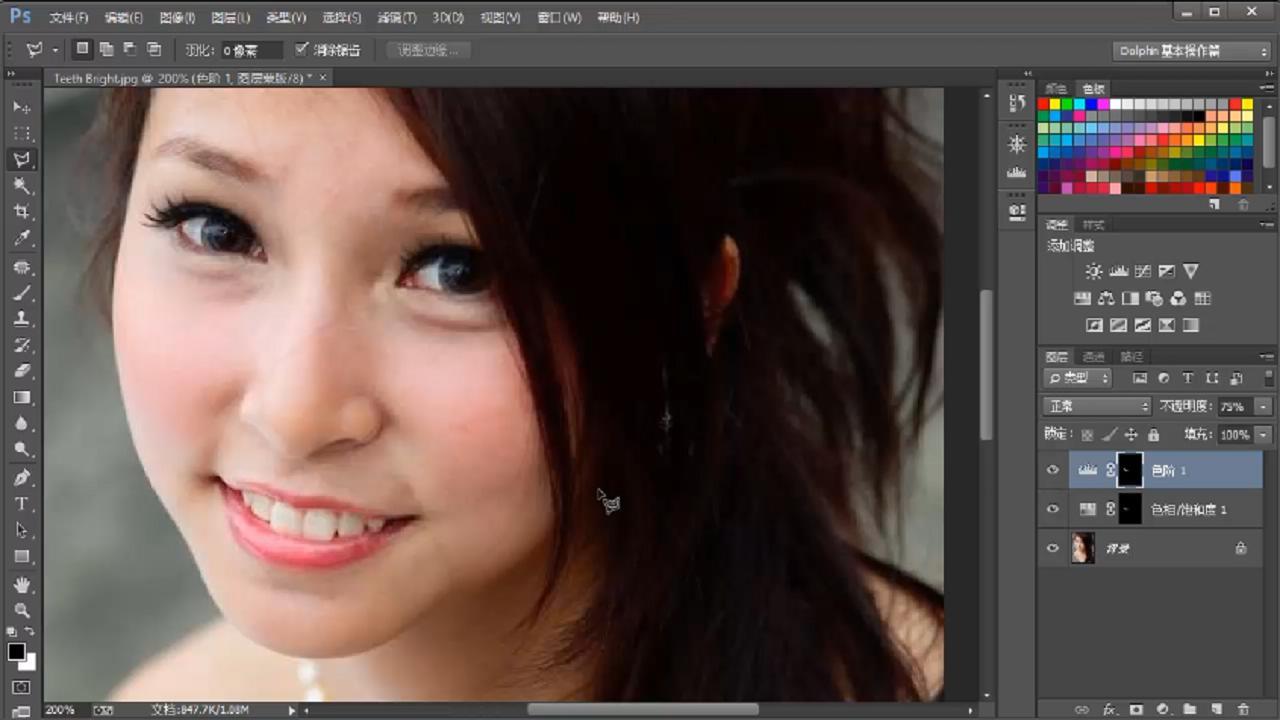Image resolution: width=1280 pixels, height=720 pixels.
Task: Select the Zoom tool
Action: tap(22, 610)
